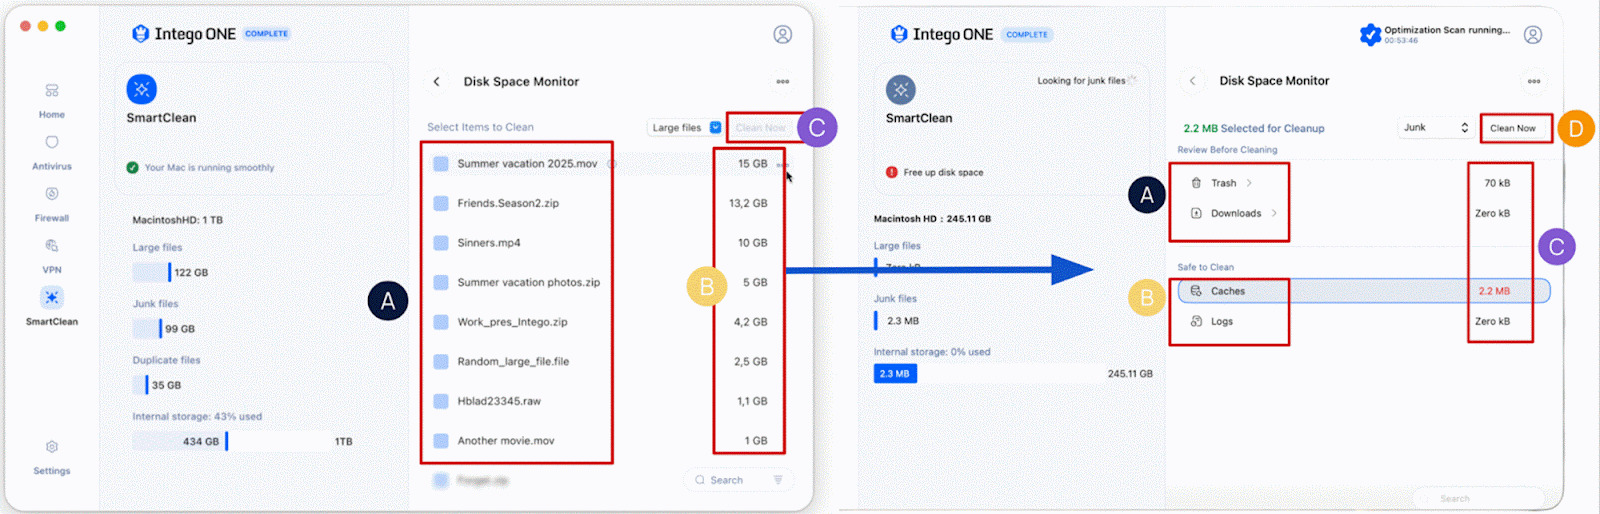Go back from Disk Space Monitor, left window
This screenshot has height=514, width=1600.
[436, 82]
